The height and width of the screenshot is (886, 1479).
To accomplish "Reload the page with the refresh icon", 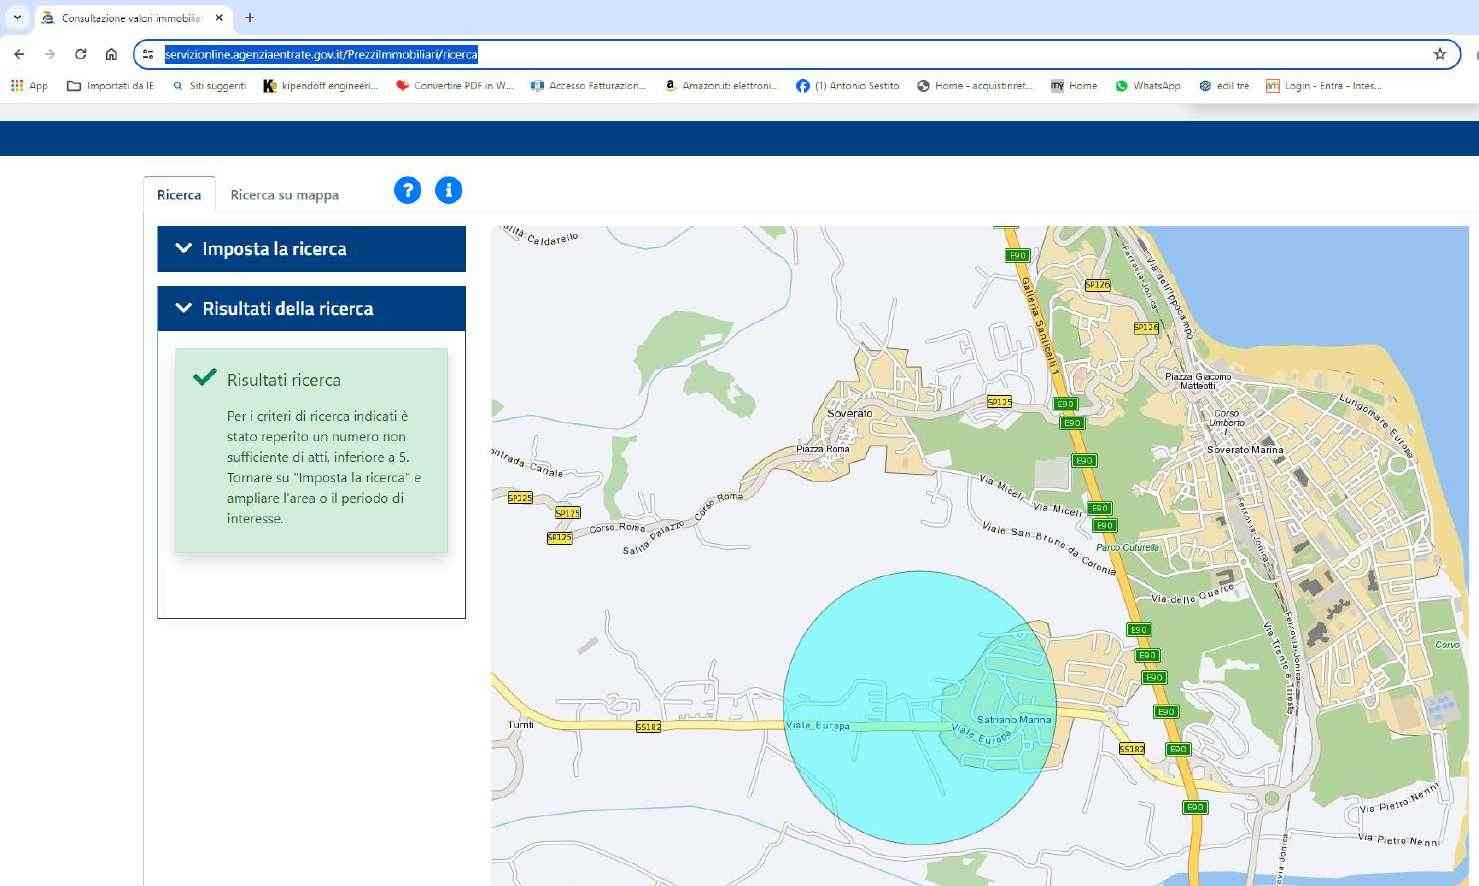I will coord(80,54).
